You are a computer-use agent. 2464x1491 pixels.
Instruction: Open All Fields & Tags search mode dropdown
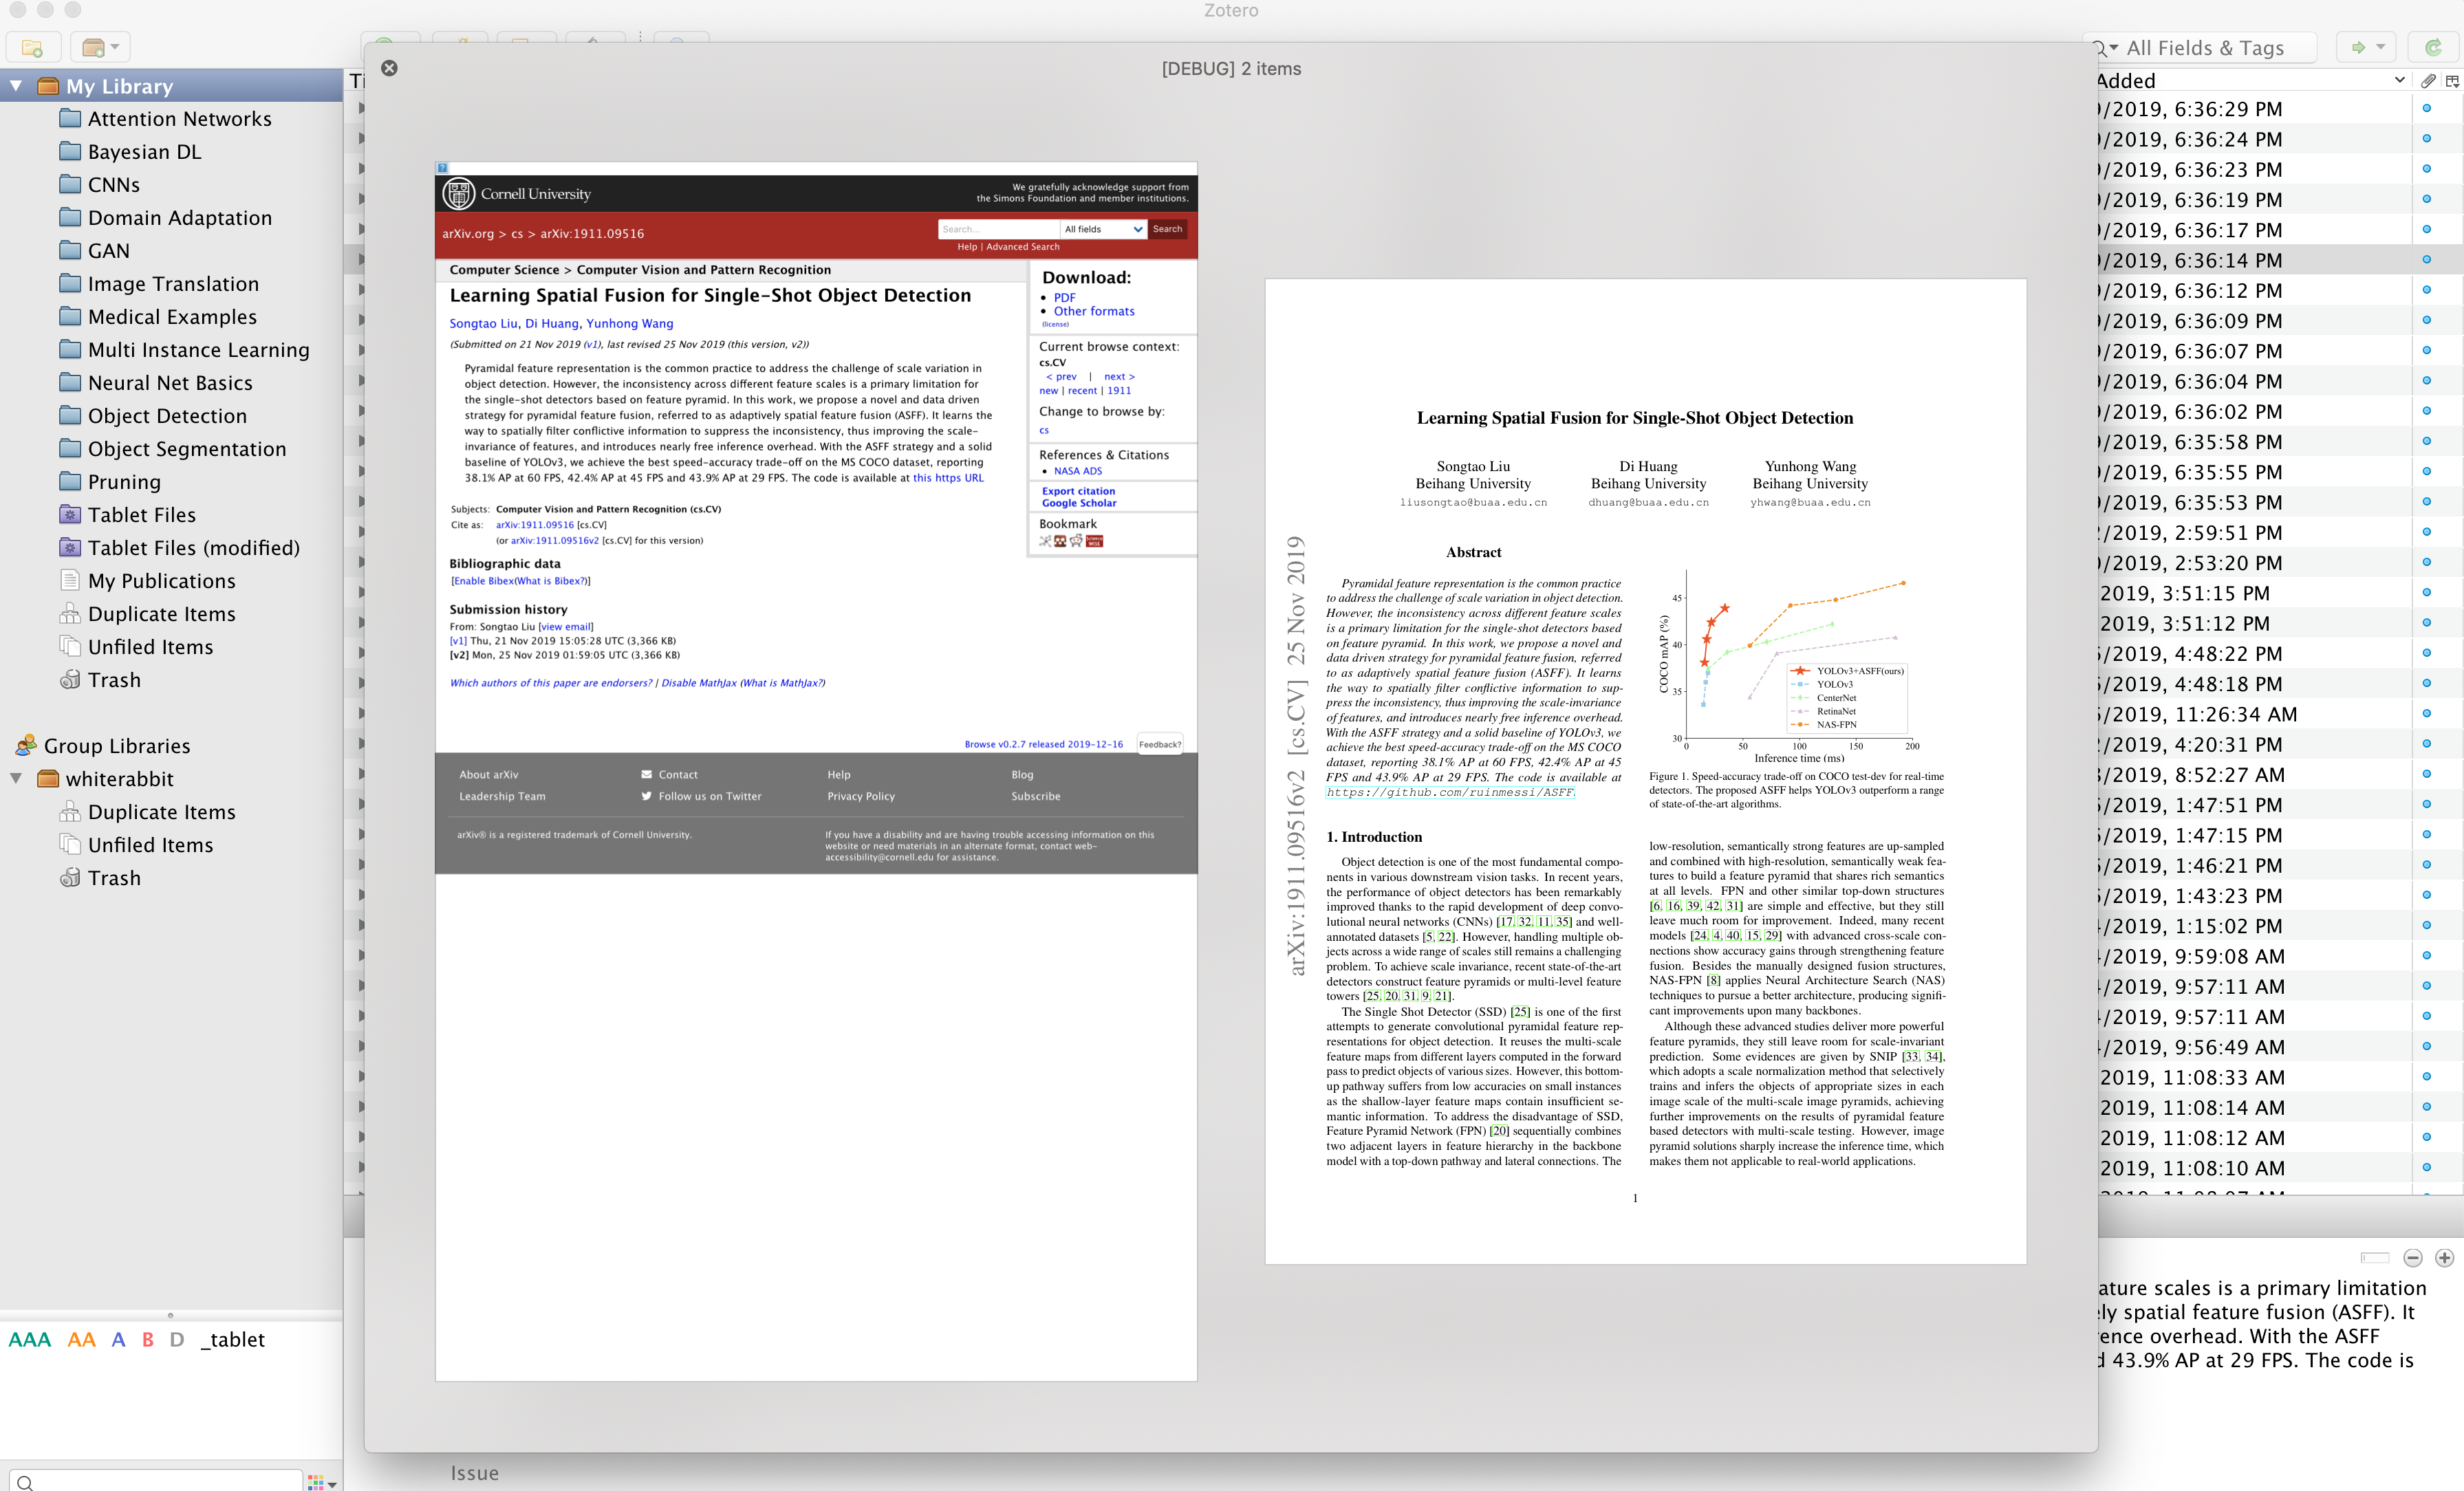click(x=2106, y=48)
